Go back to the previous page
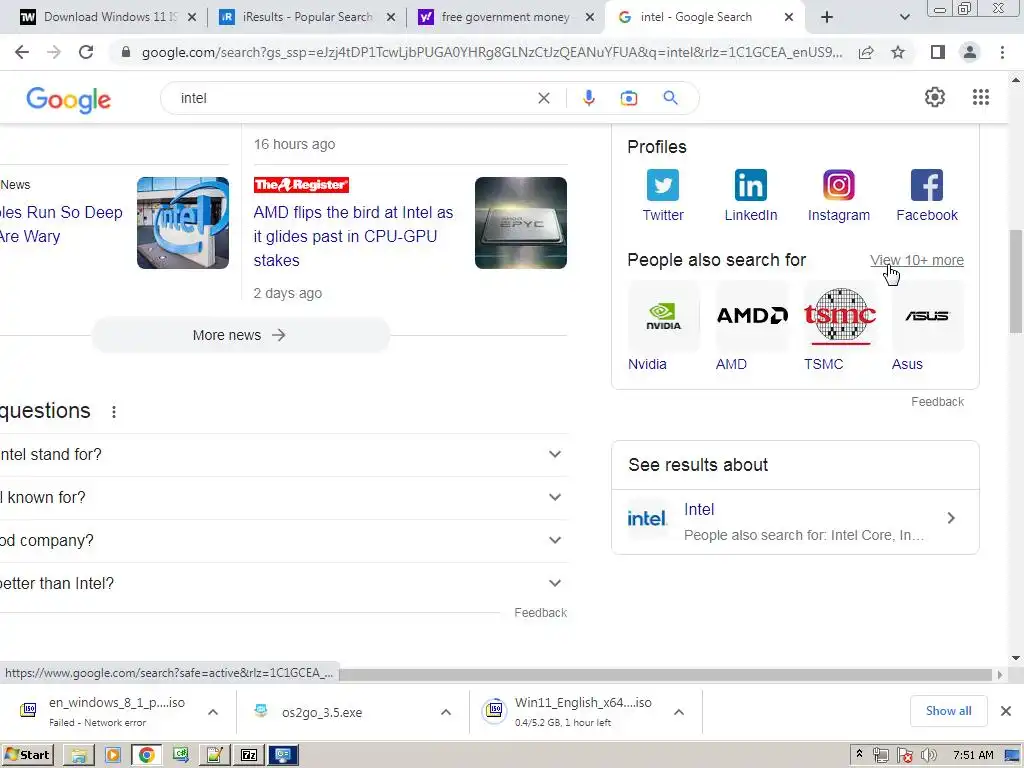This screenshot has width=1024, height=768. click(22, 52)
